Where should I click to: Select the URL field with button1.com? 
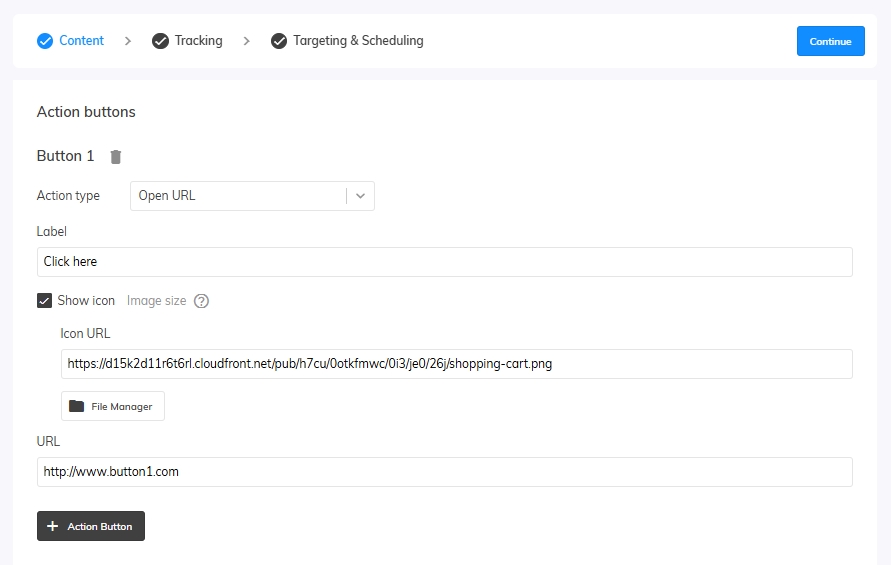tap(444, 472)
